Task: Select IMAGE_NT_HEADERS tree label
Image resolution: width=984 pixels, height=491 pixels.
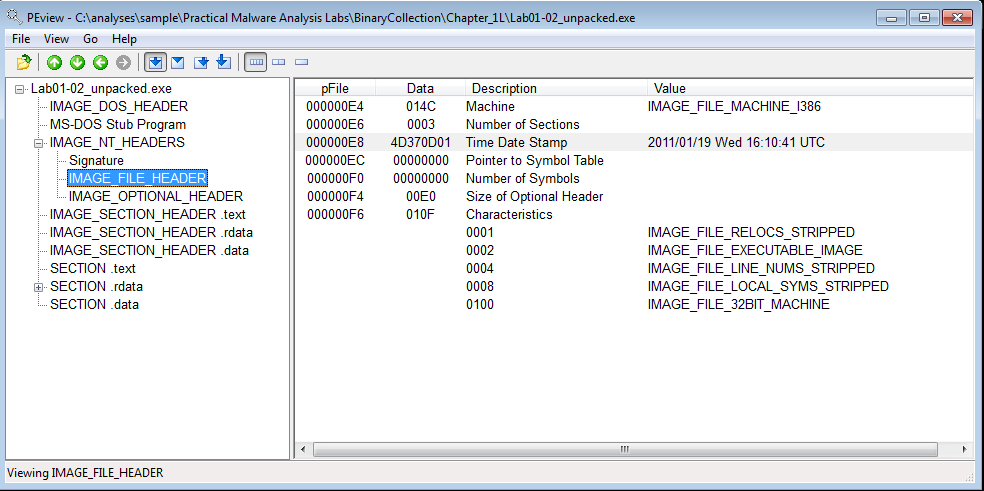Action: 117,143
